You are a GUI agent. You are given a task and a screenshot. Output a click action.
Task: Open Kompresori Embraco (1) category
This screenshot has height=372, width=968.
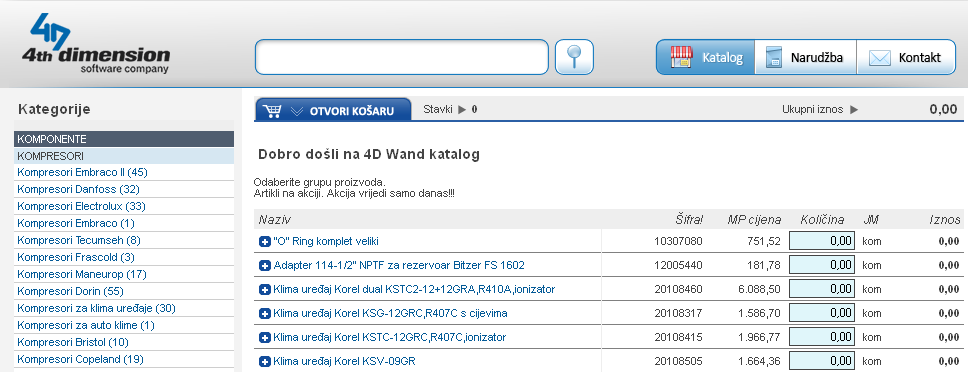76,223
